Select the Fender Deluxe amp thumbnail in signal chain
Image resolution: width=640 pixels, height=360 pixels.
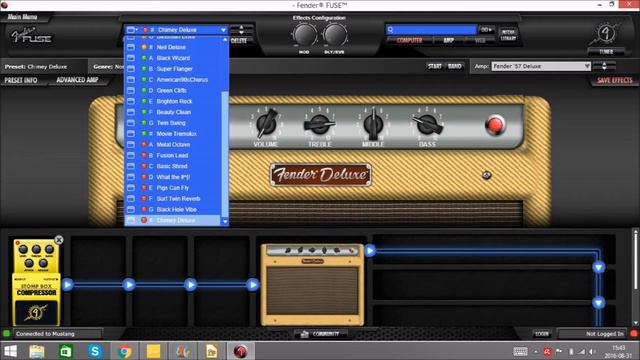312,284
